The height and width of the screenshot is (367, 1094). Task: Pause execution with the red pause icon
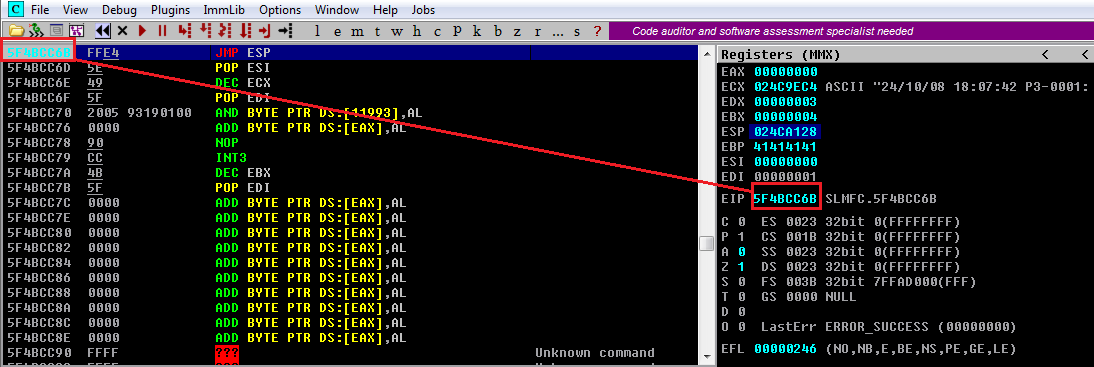point(163,31)
